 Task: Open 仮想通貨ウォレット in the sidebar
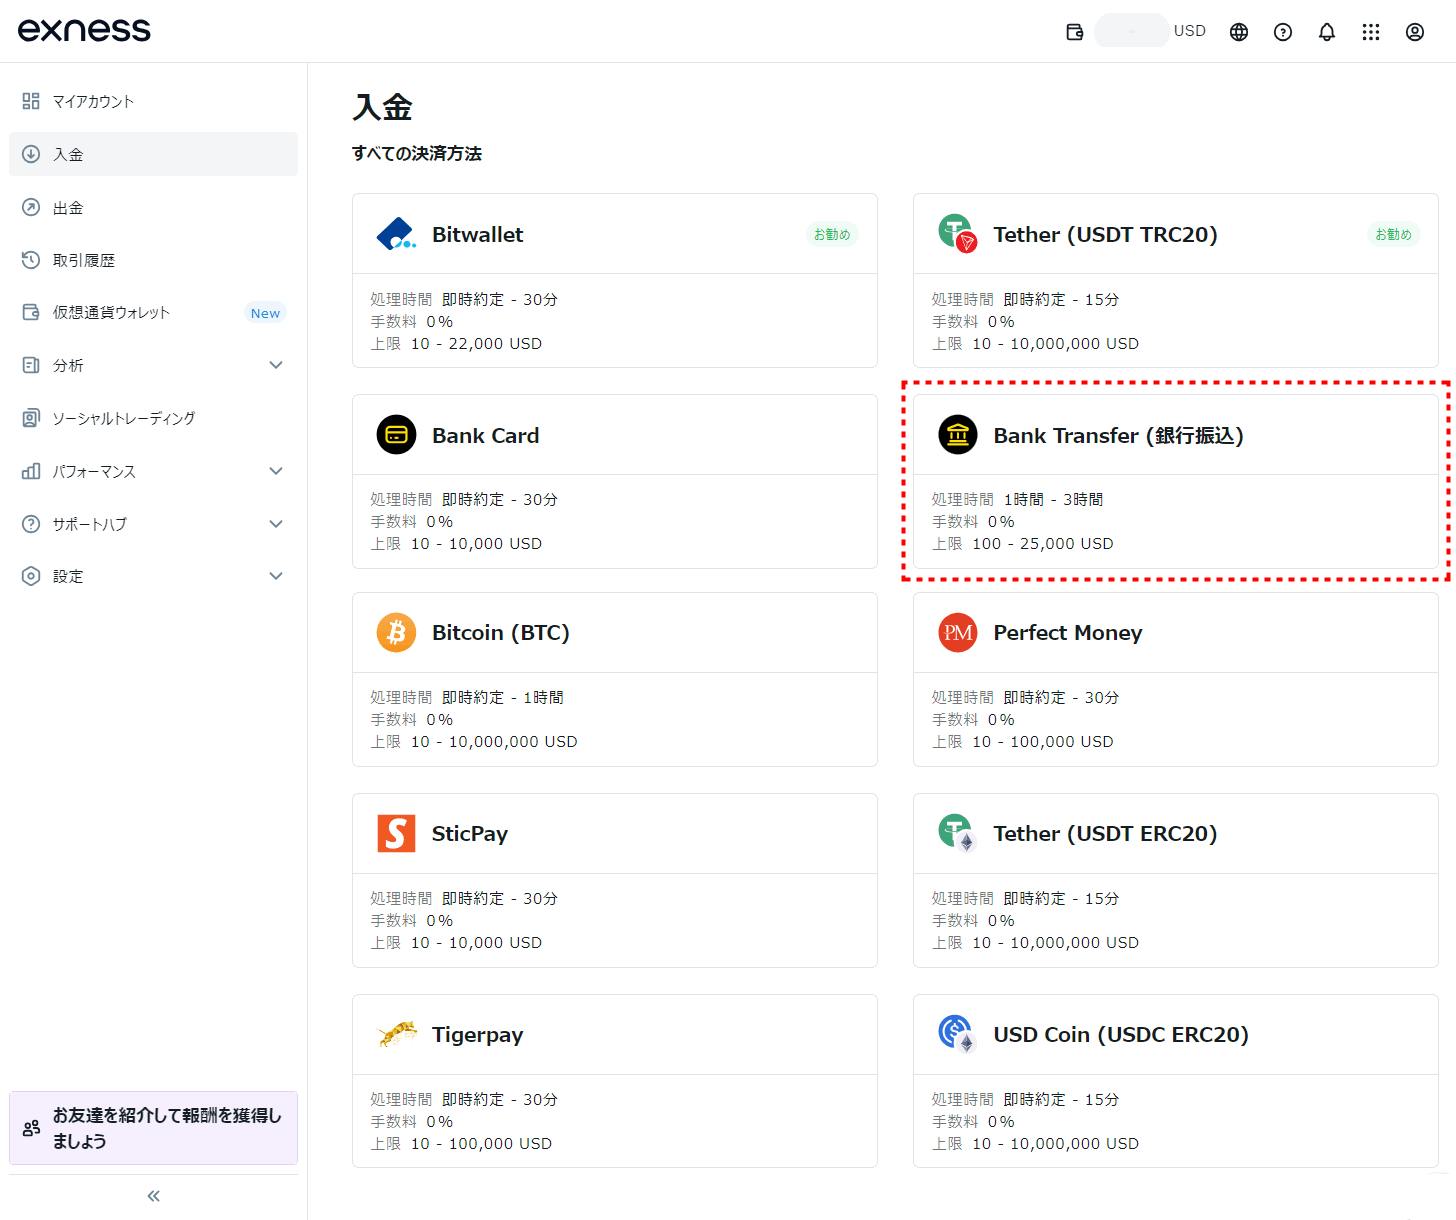click(153, 312)
